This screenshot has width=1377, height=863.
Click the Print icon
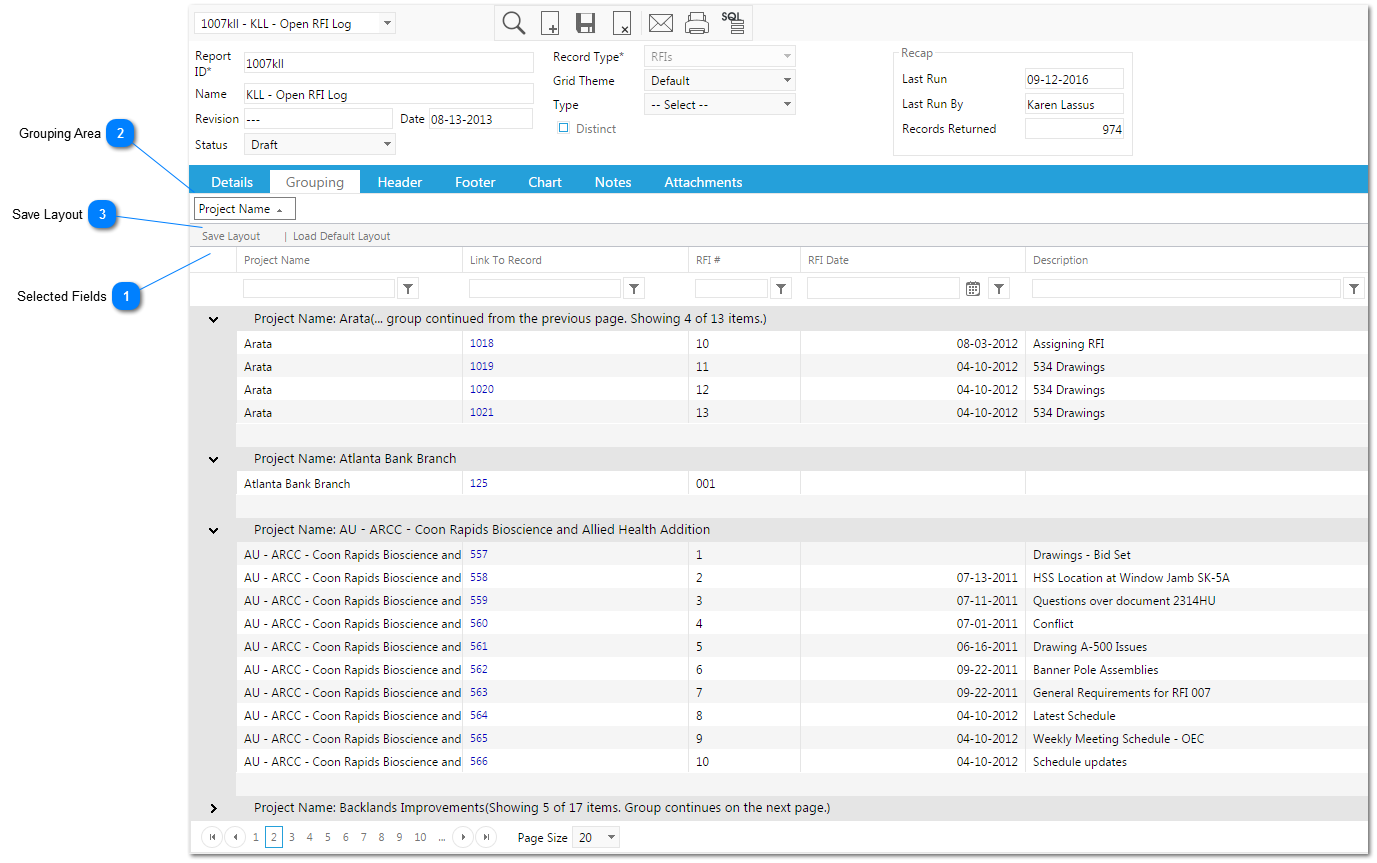point(697,23)
